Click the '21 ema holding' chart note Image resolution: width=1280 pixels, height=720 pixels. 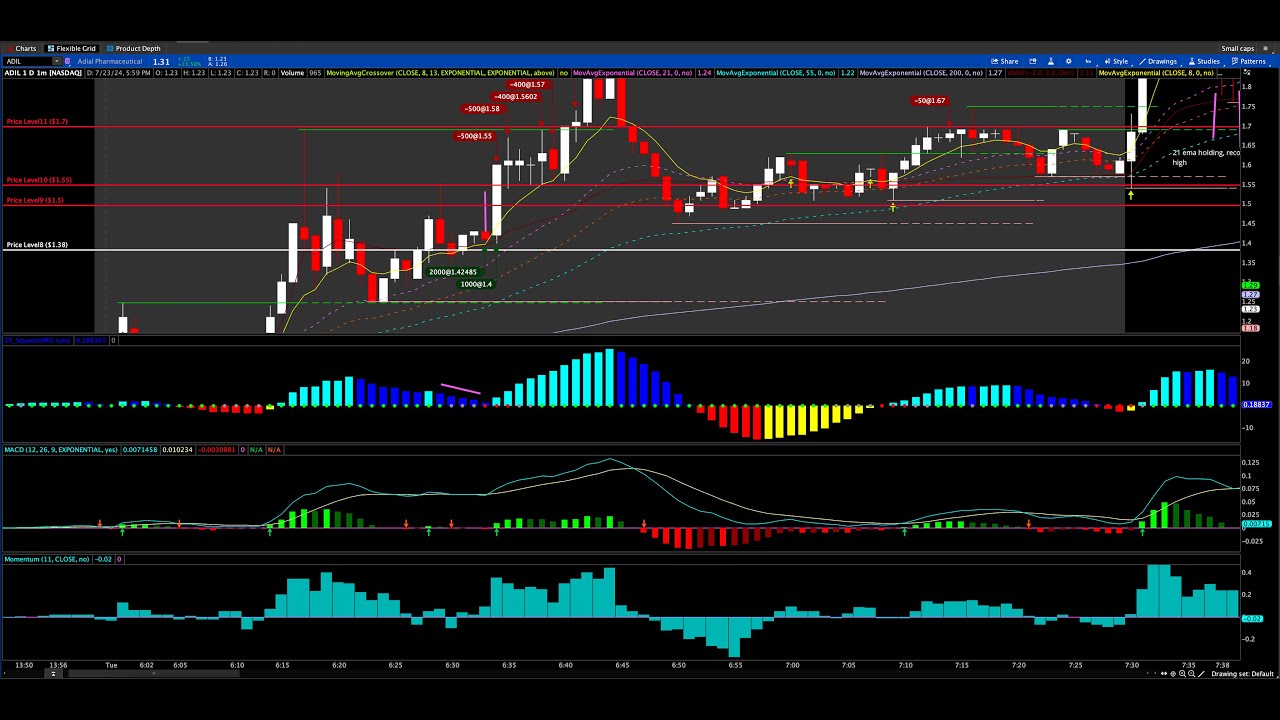point(1205,157)
